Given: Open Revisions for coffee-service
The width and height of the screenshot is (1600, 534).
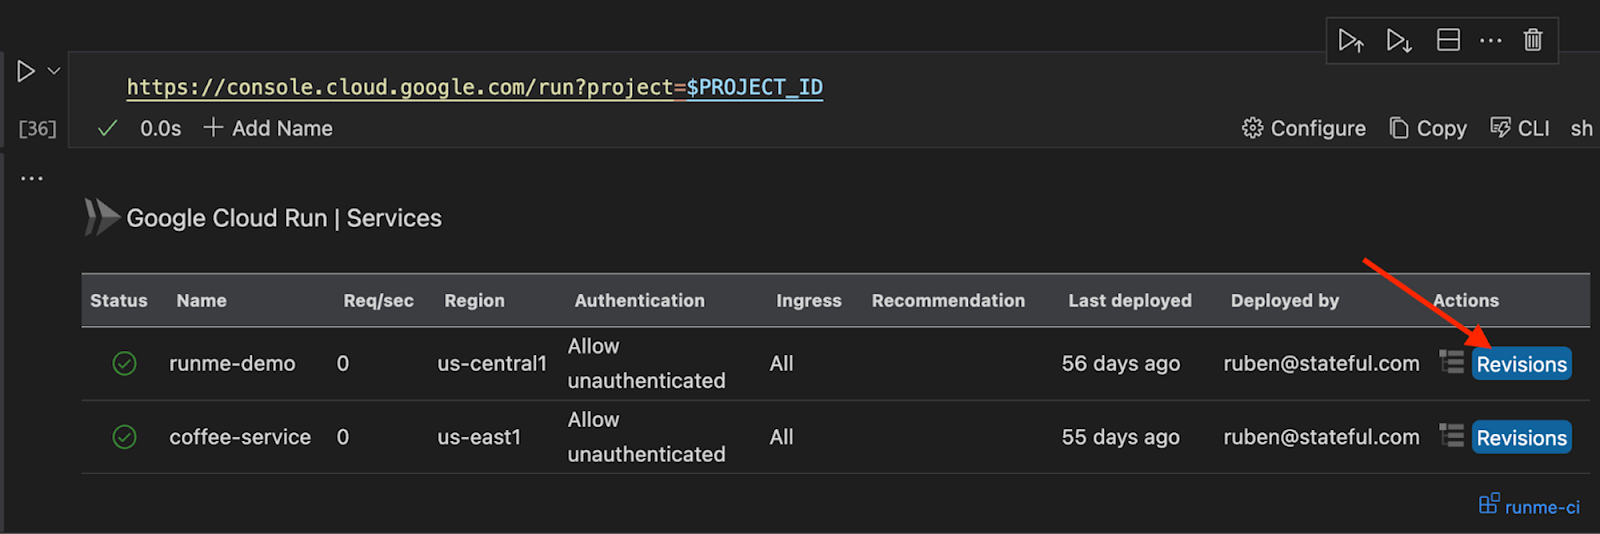Looking at the screenshot, I should tap(1521, 438).
